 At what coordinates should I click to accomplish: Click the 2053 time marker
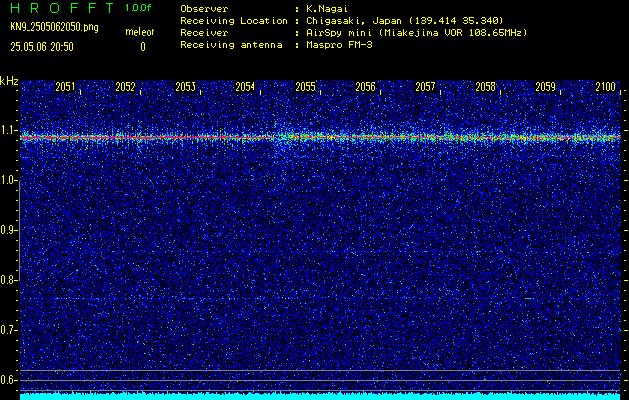tap(185, 87)
